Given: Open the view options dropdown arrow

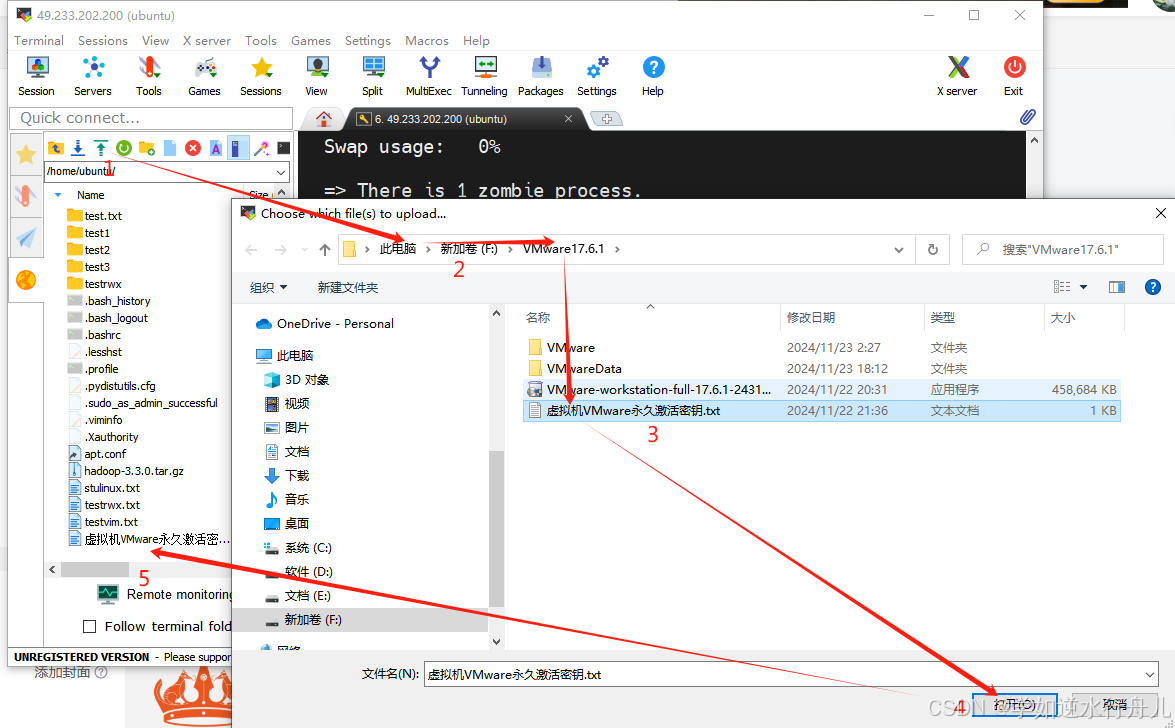Looking at the screenshot, I should pos(1084,287).
